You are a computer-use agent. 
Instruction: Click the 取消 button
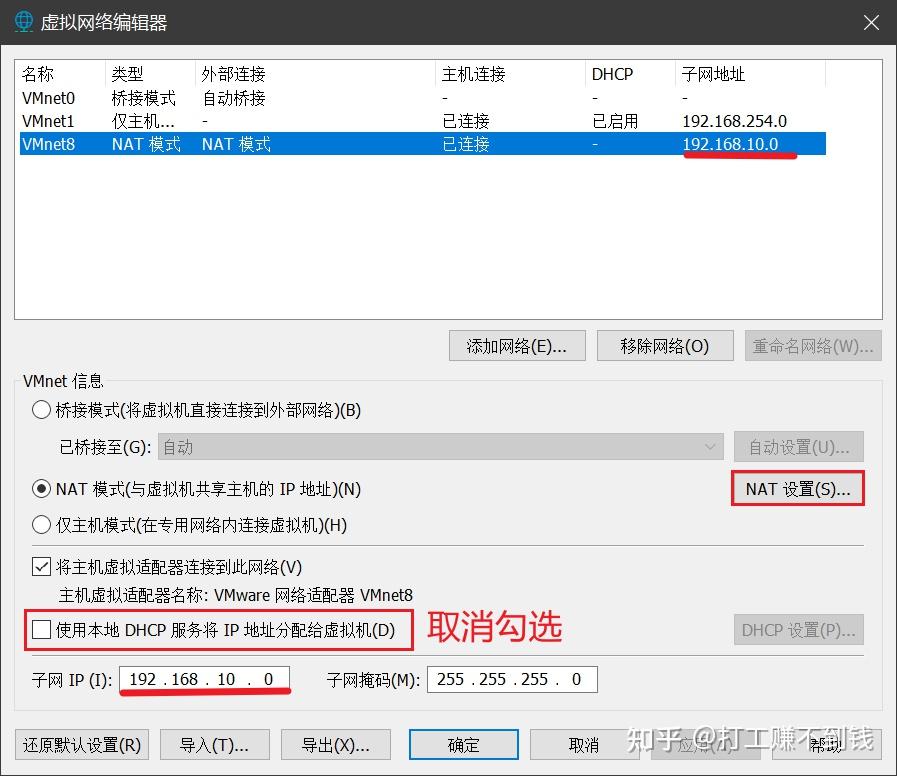coord(584,745)
